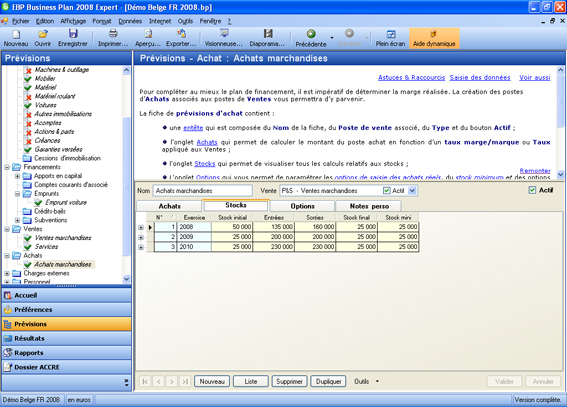Screen dimensions: 567x407
Task: Open the Dossier ACCRE section
Action: point(67,367)
